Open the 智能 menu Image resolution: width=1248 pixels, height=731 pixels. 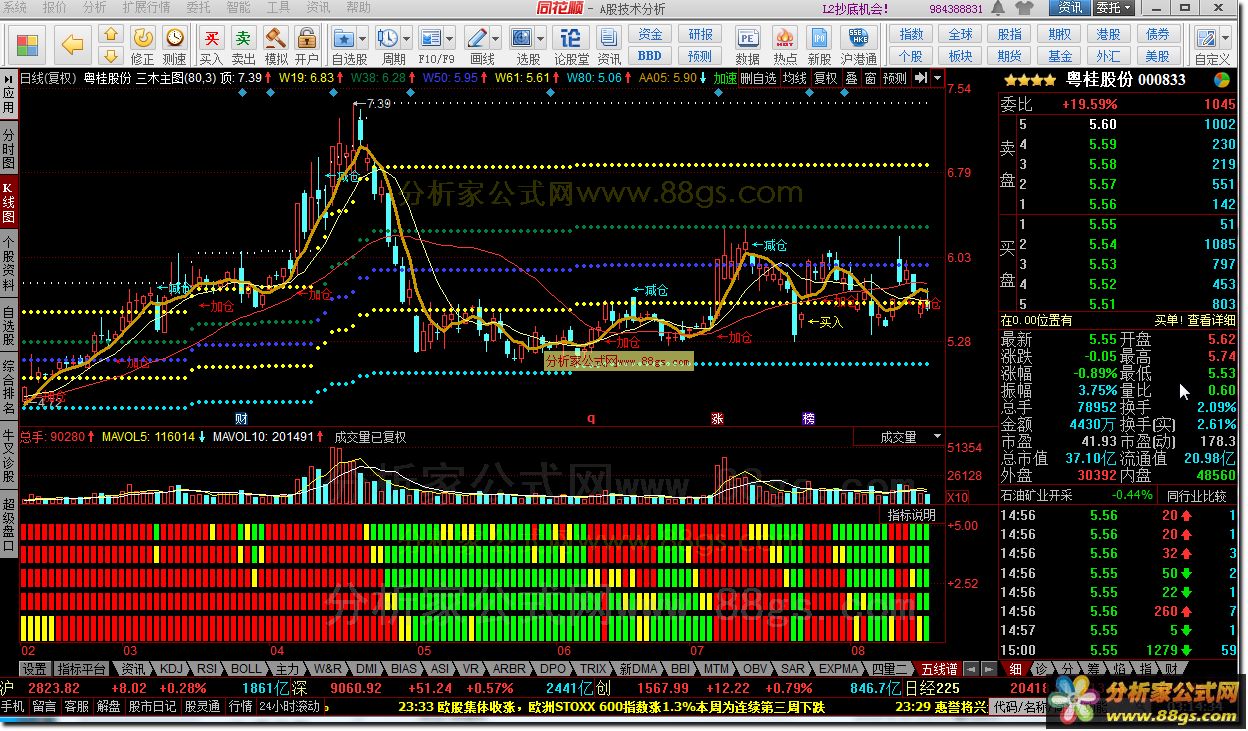pos(238,8)
